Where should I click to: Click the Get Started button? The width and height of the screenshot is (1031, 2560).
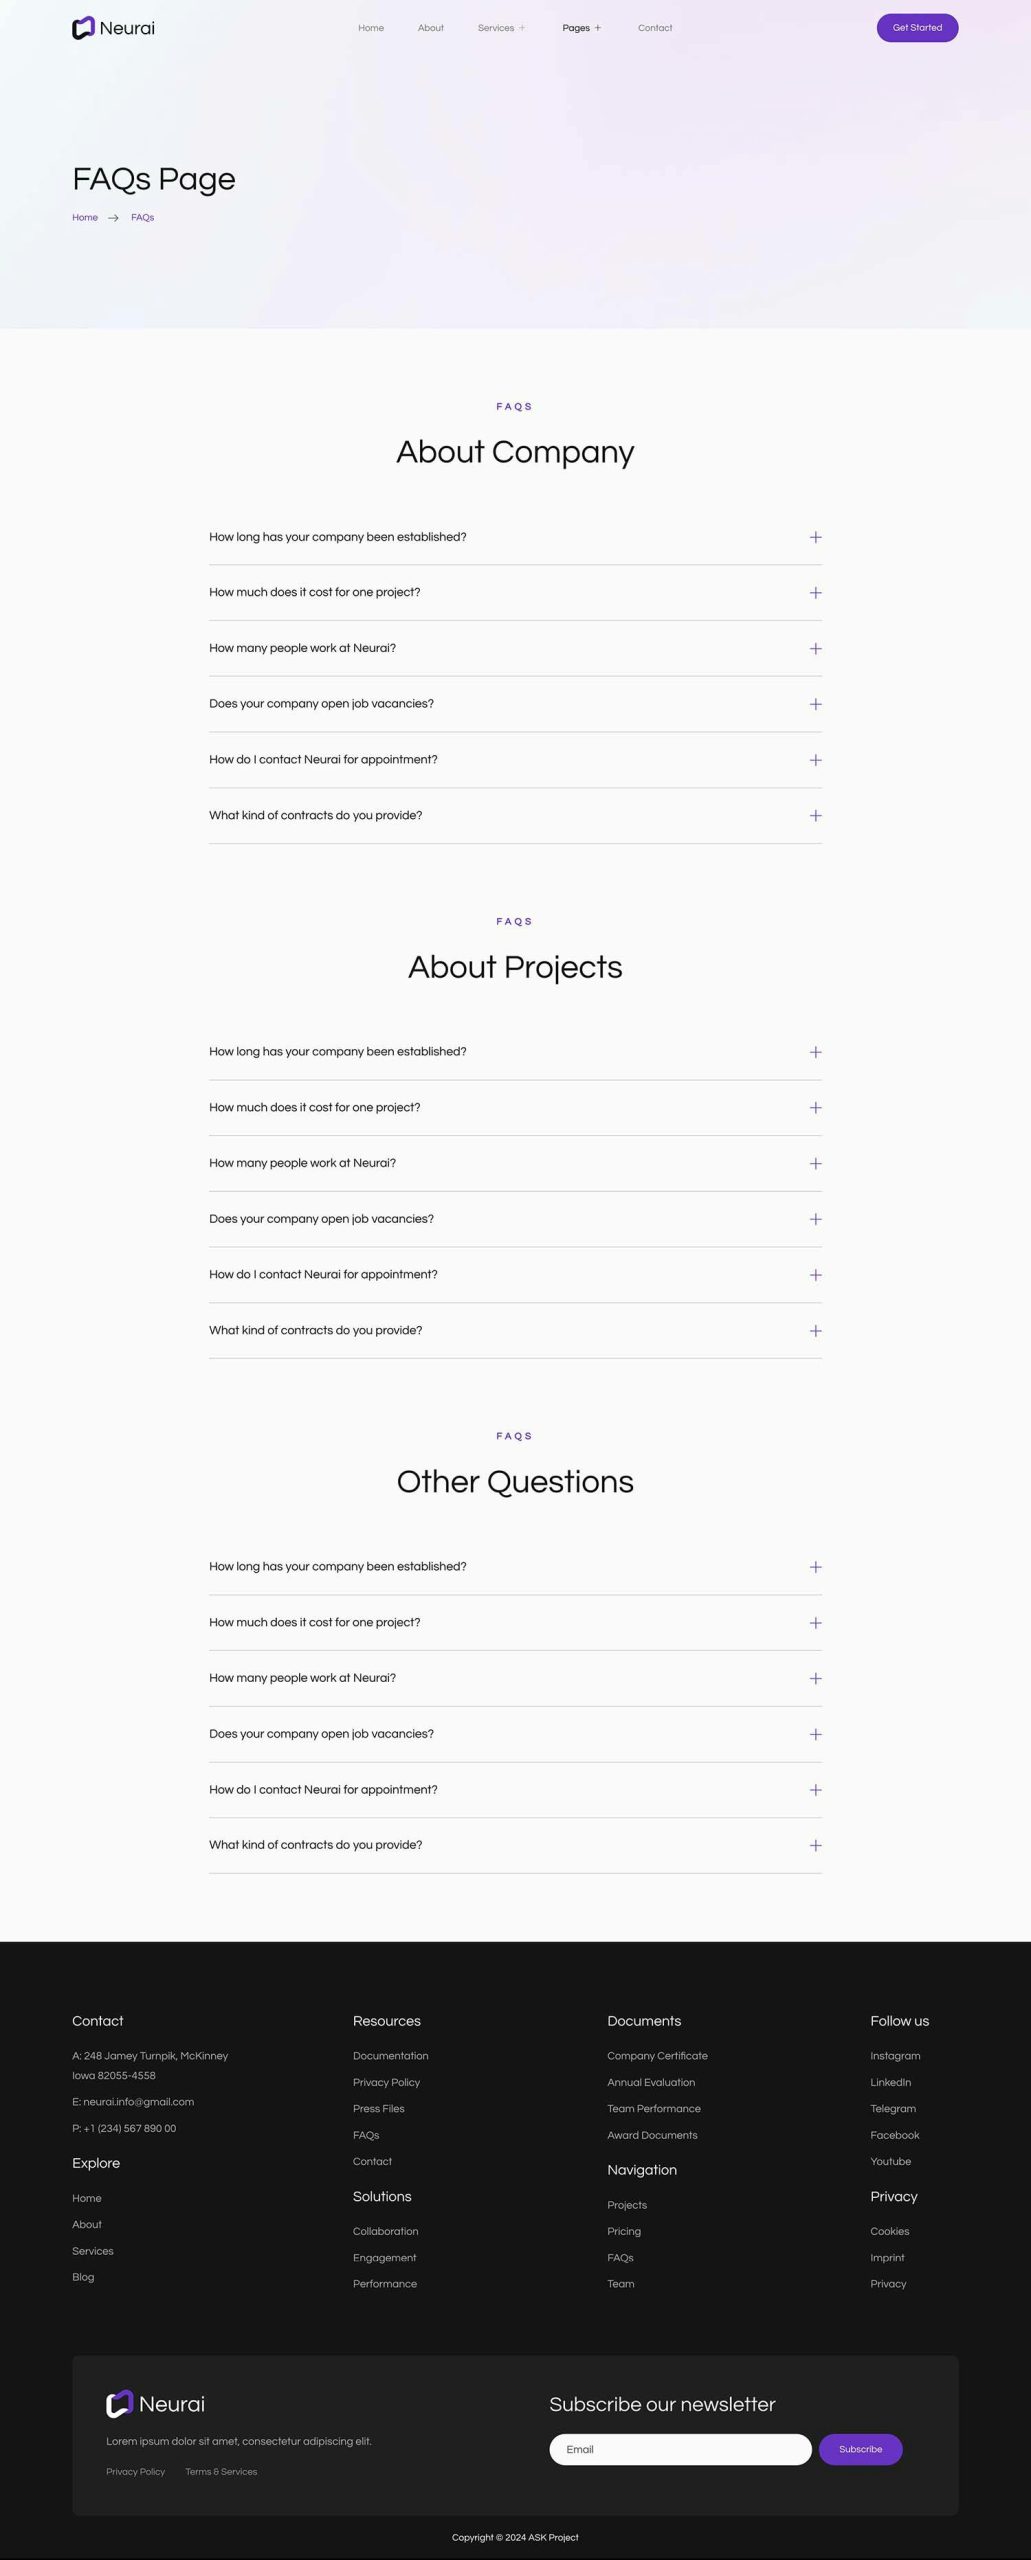click(x=917, y=28)
